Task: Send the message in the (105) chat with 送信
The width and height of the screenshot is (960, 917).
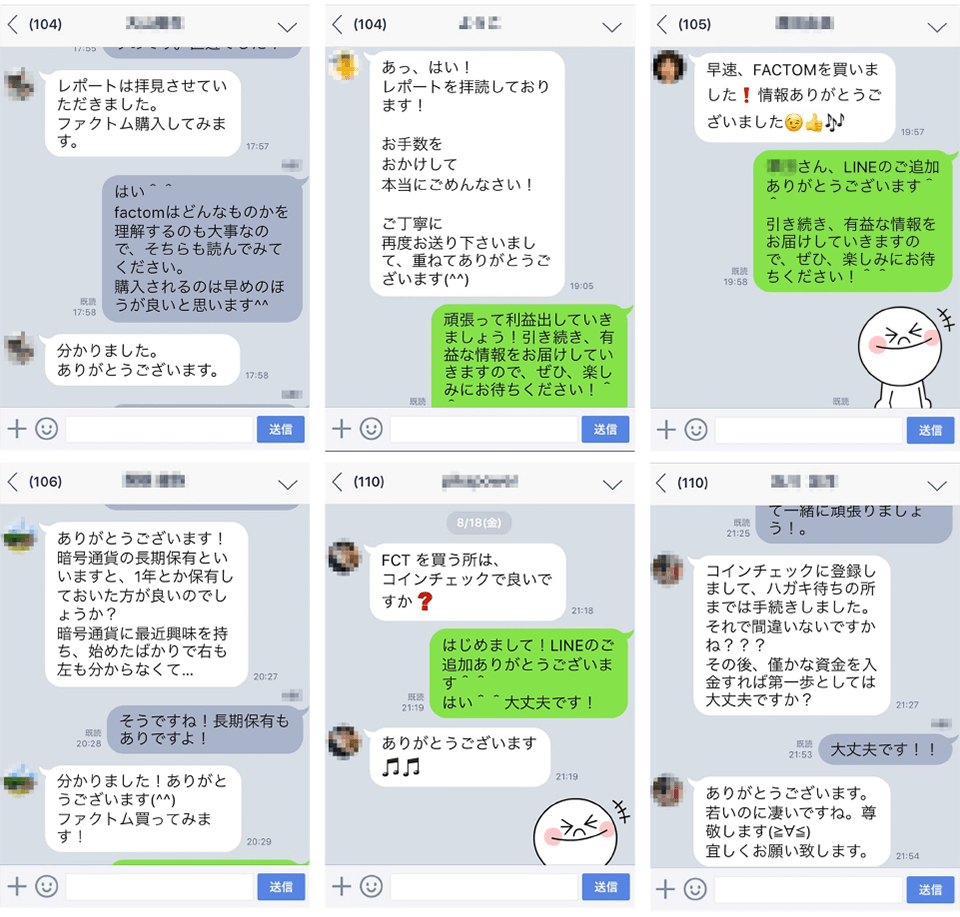Action: pos(929,430)
